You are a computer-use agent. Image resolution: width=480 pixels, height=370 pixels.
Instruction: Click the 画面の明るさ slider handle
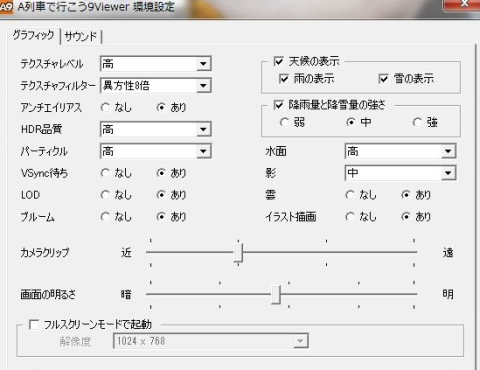[x=276, y=294]
